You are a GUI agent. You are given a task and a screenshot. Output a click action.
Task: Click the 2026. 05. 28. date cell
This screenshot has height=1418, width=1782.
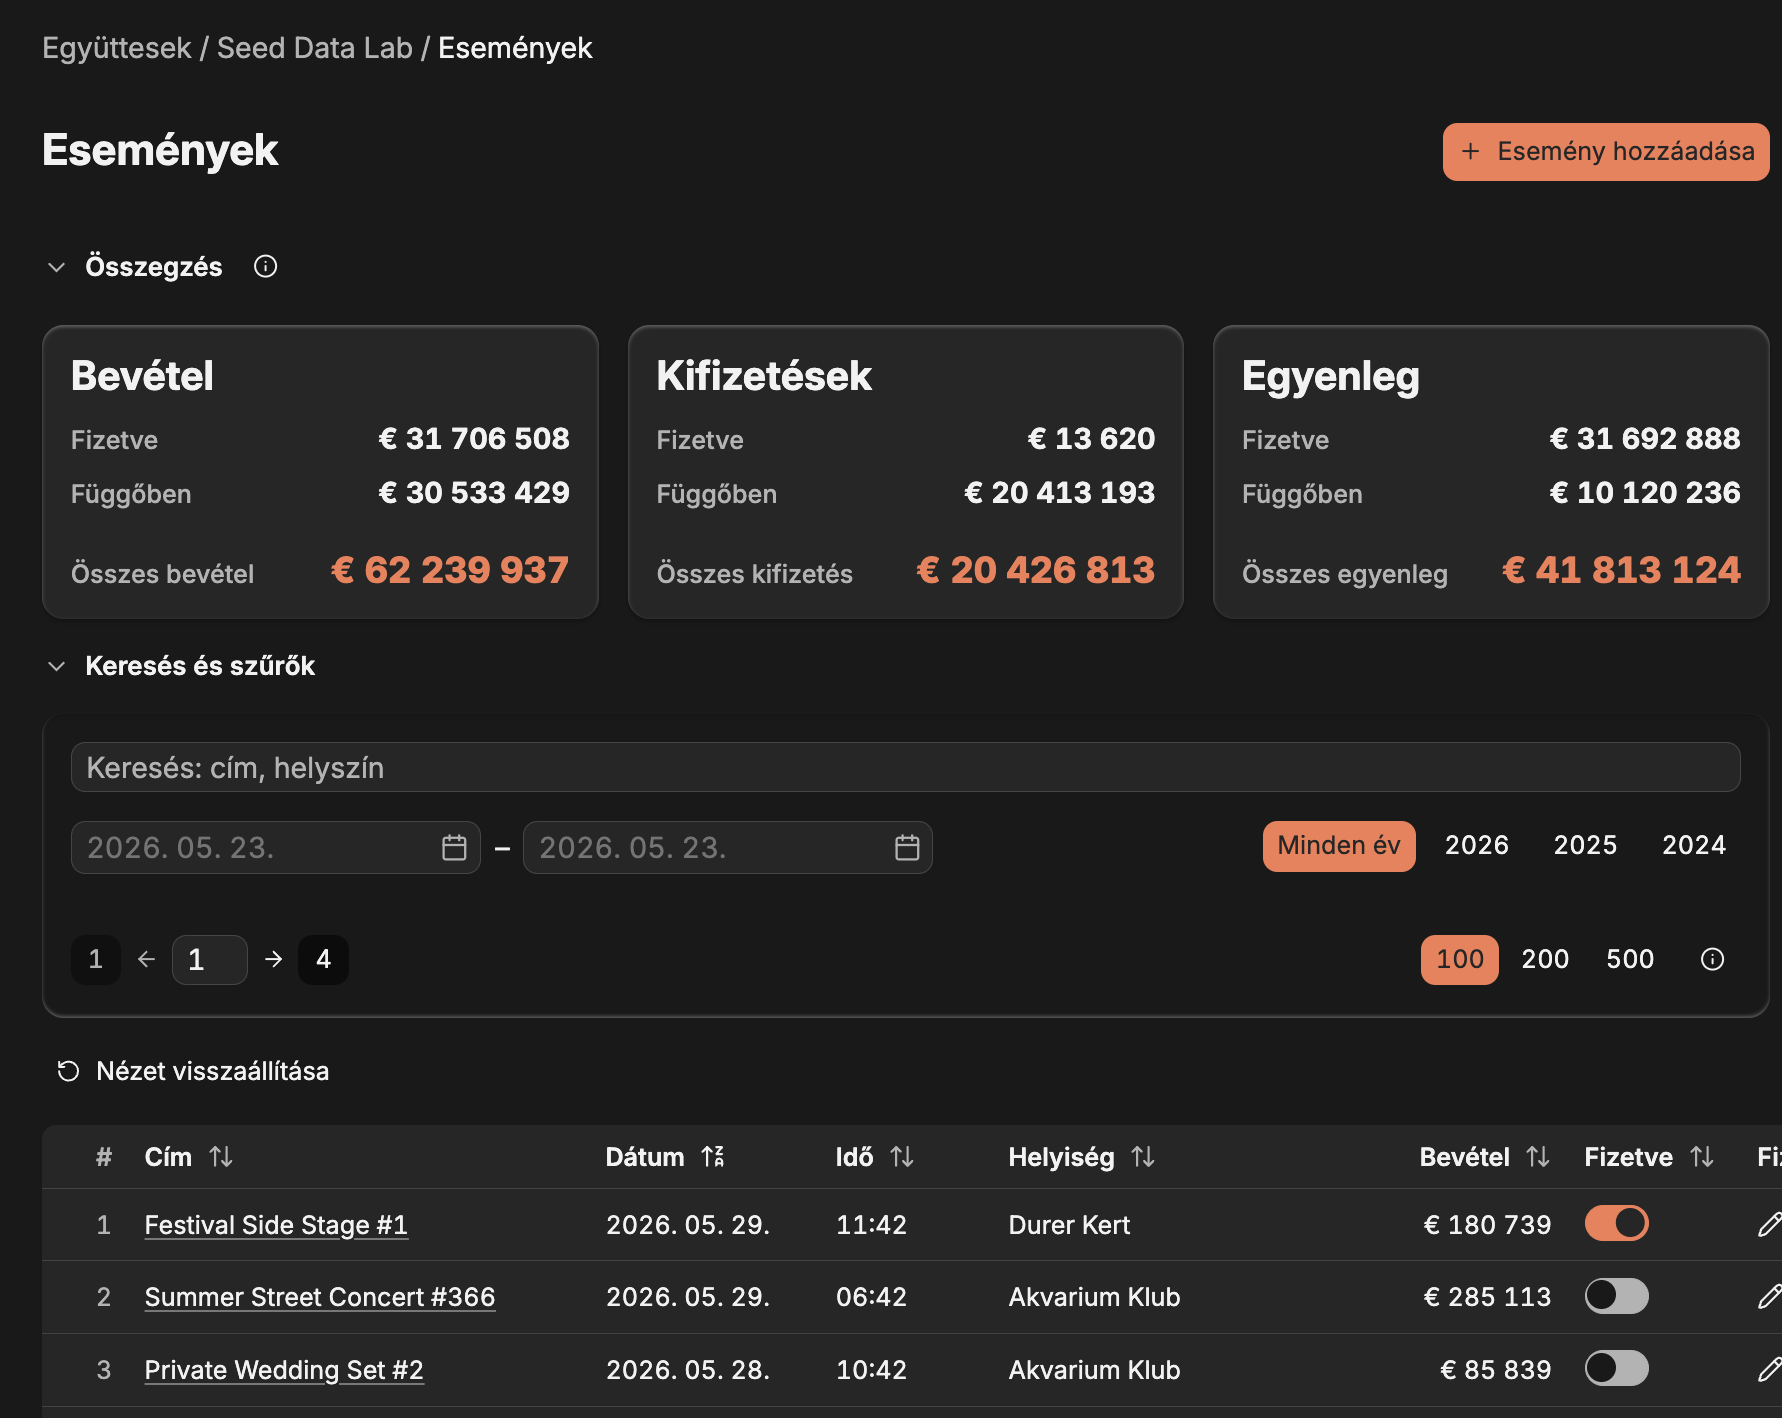coord(688,1370)
